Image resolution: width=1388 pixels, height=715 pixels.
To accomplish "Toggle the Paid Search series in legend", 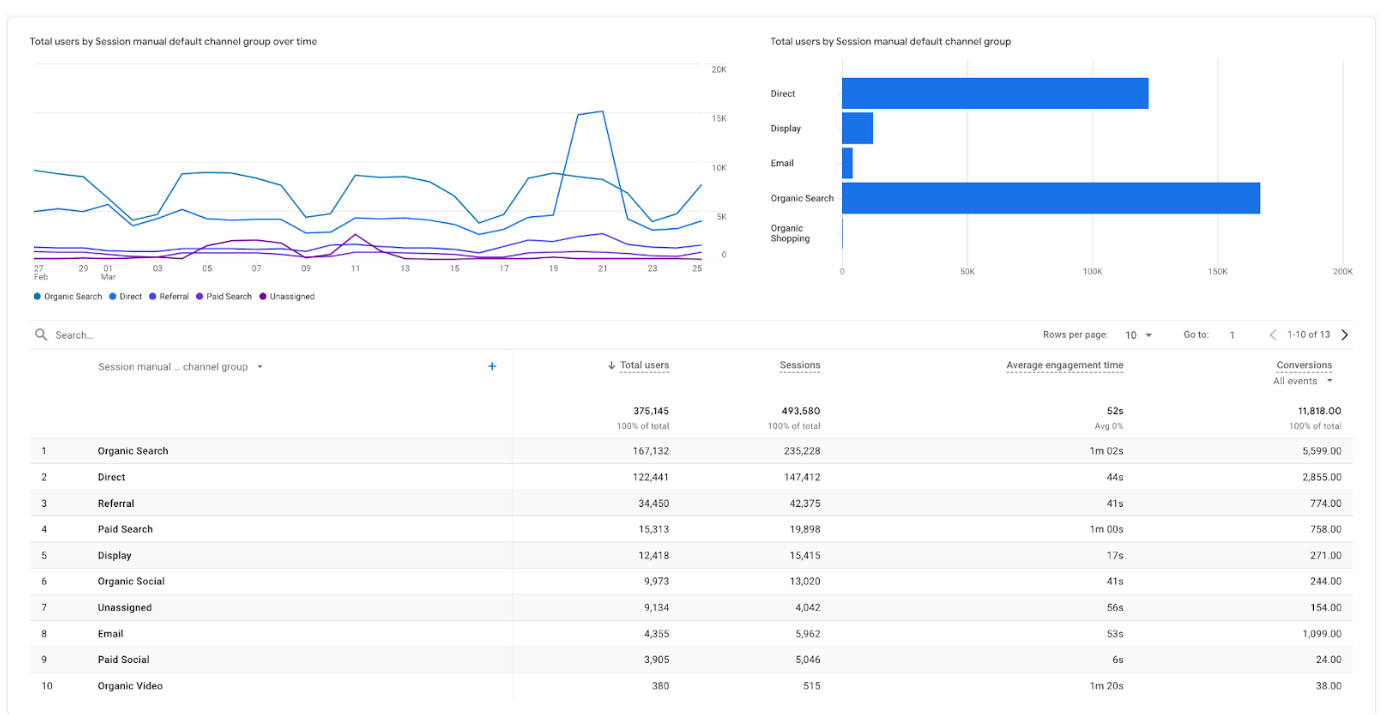I will pos(224,297).
